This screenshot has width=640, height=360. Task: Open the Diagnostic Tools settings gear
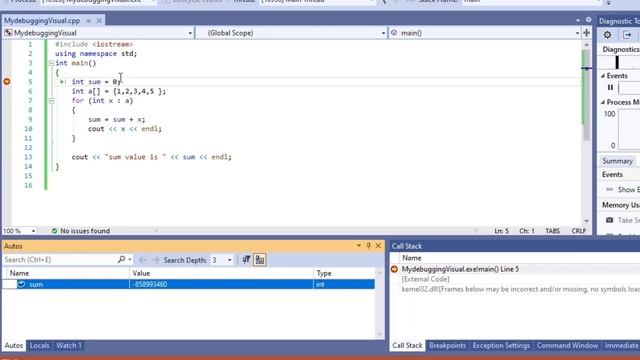(x=607, y=35)
